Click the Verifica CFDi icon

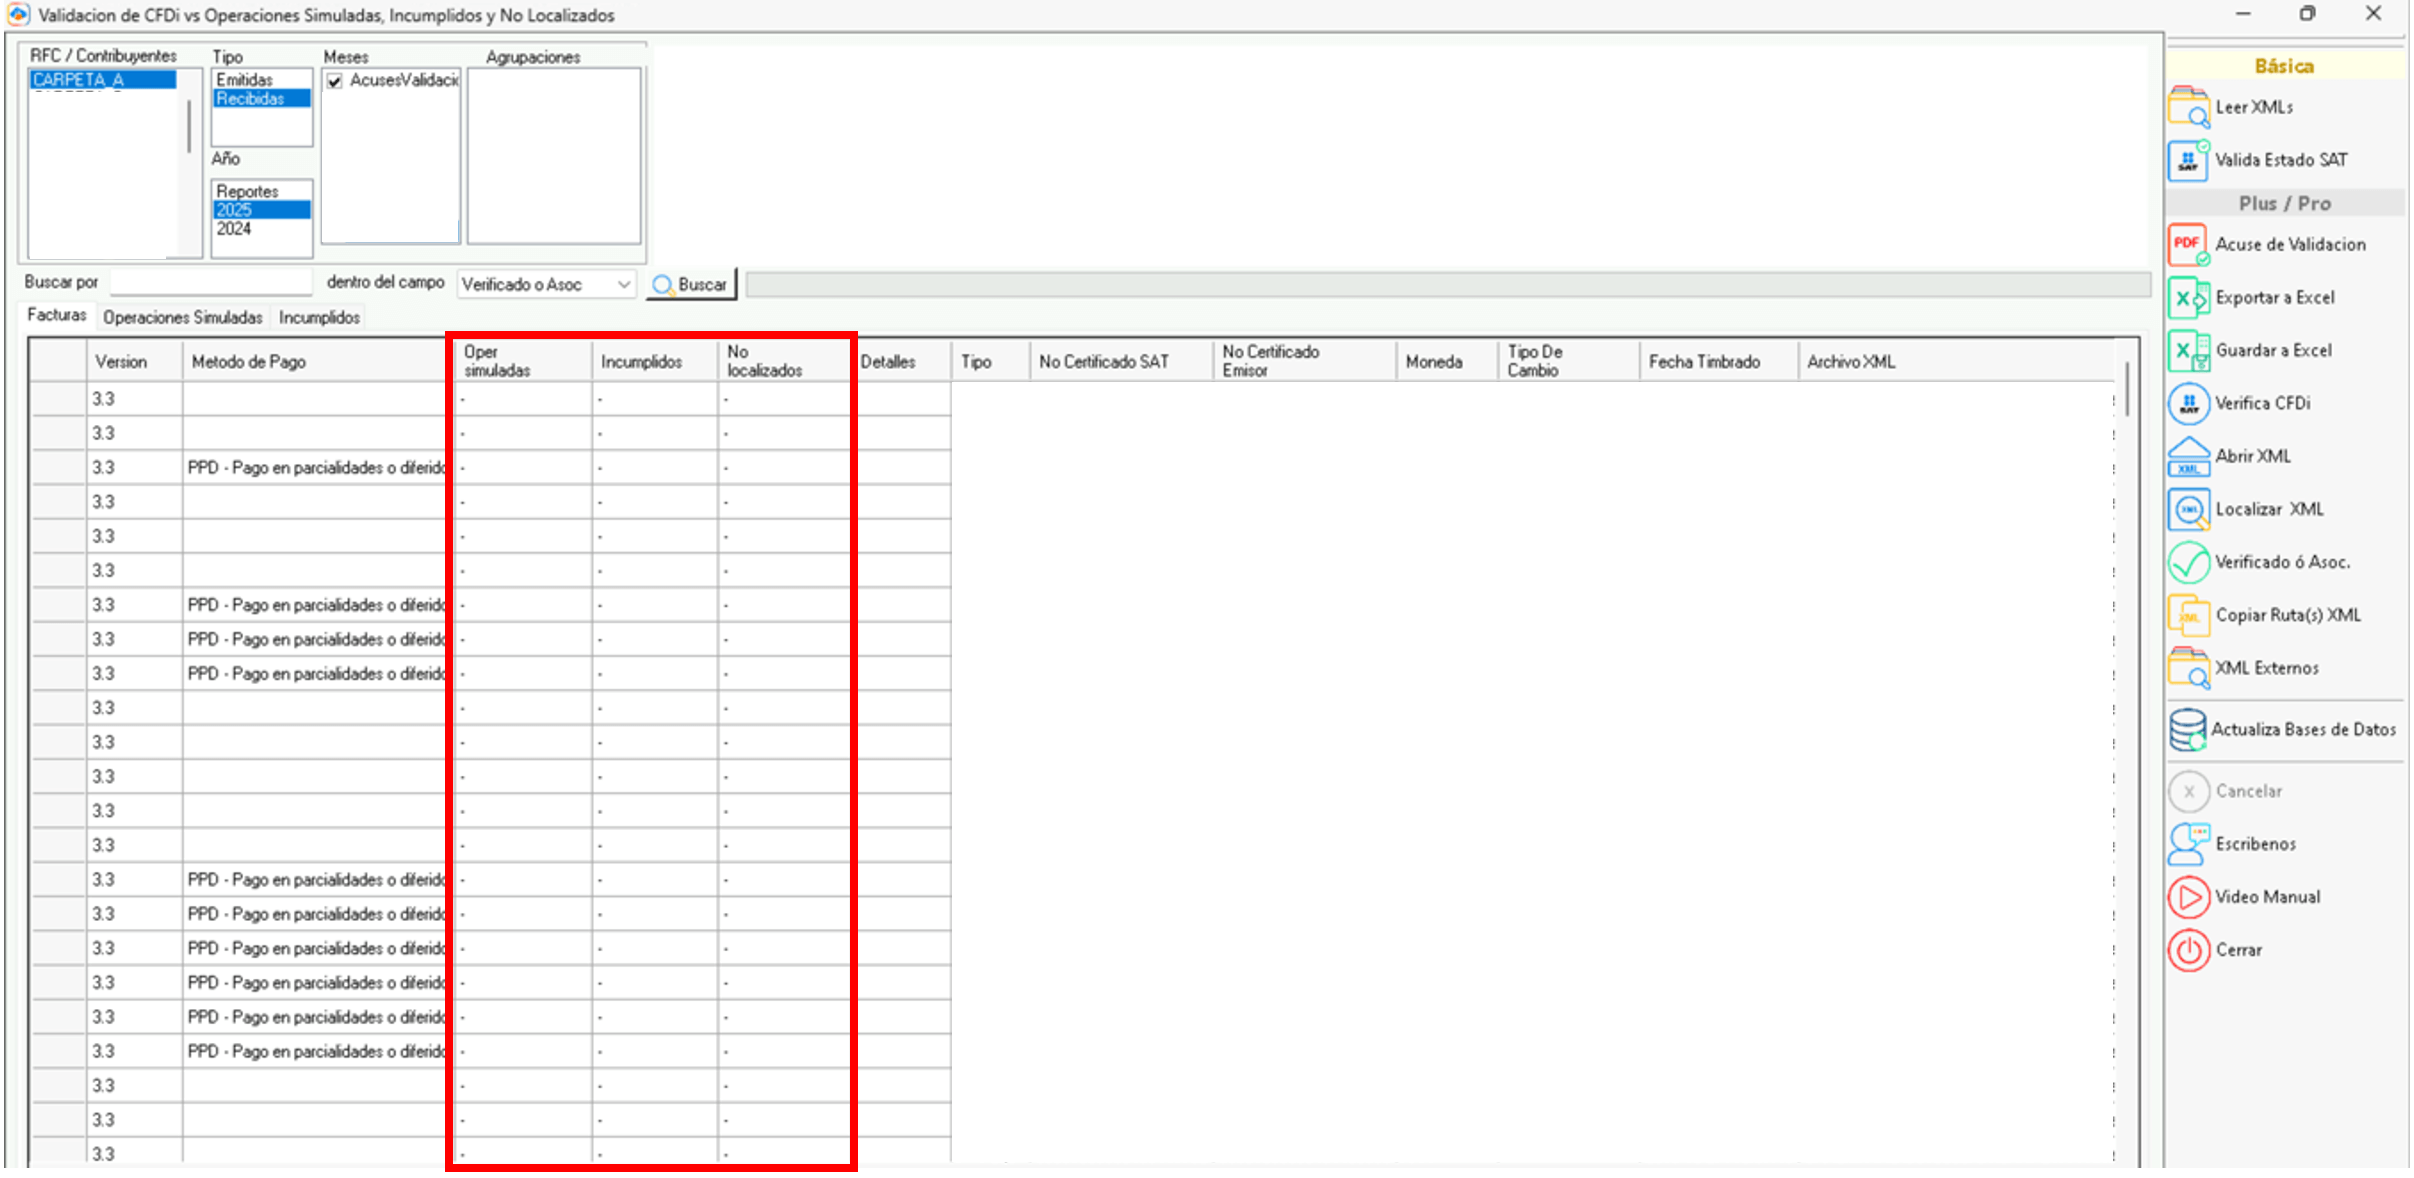[x=2188, y=404]
